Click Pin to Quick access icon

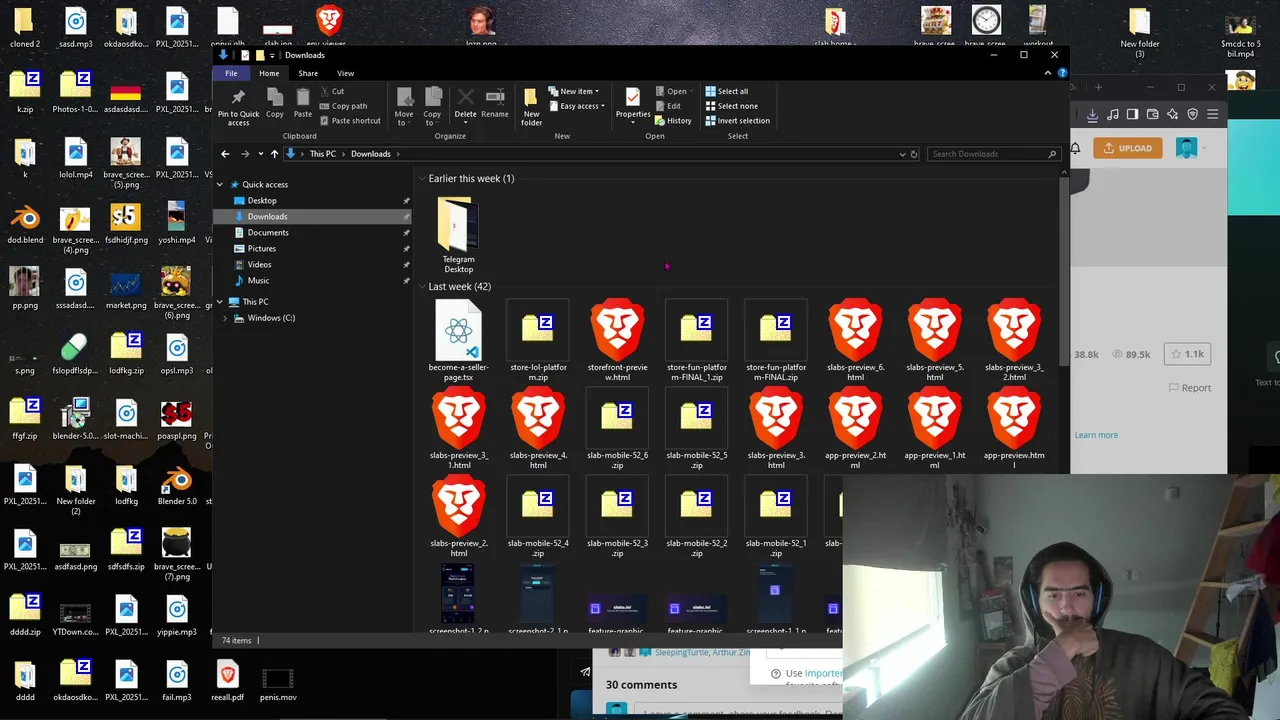pyautogui.click(x=238, y=106)
